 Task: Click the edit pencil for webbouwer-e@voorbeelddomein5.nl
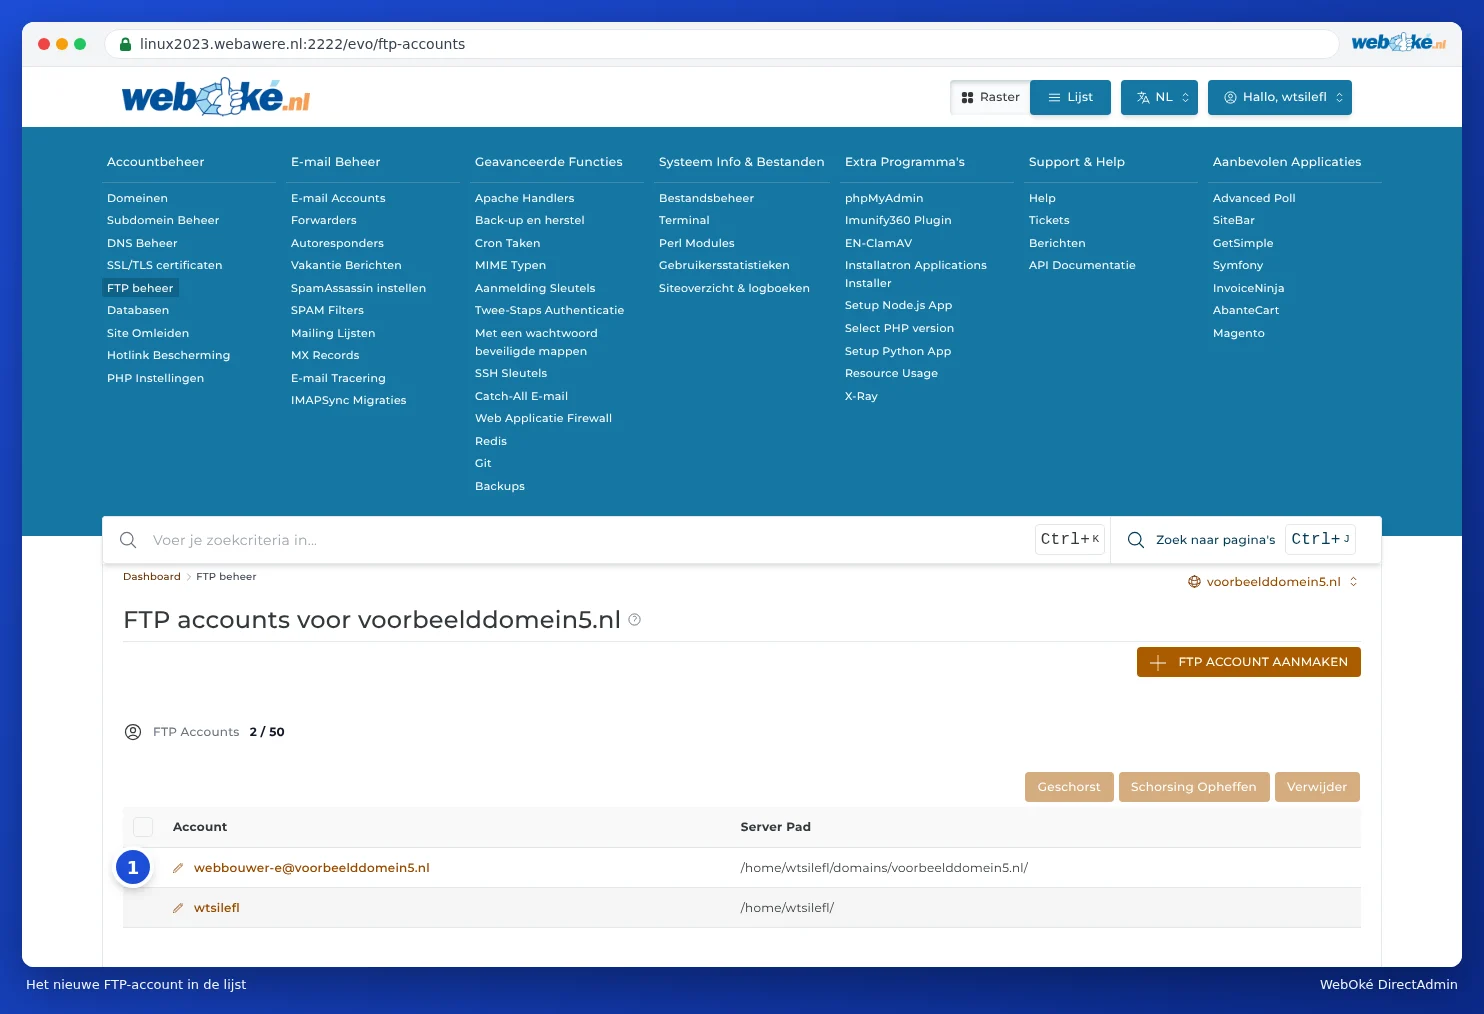(x=178, y=868)
